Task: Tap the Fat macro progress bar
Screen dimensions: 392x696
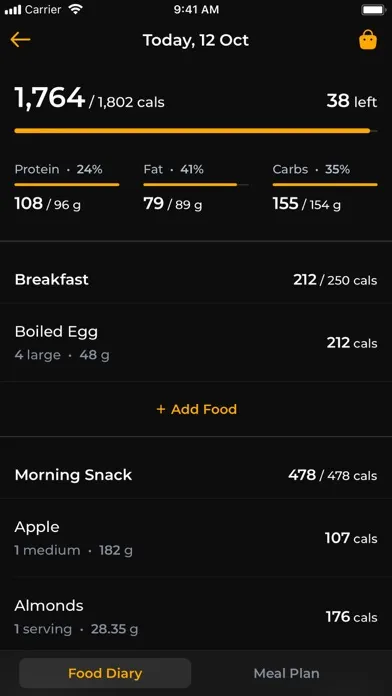Action: [x=196, y=185]
